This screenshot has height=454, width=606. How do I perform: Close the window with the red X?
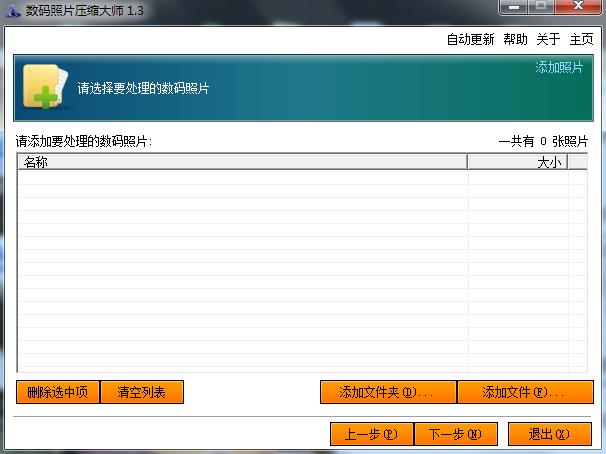coord(578,7)
